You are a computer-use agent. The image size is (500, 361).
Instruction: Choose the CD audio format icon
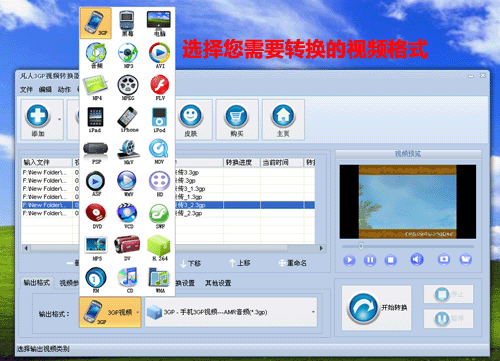[128, 280]
